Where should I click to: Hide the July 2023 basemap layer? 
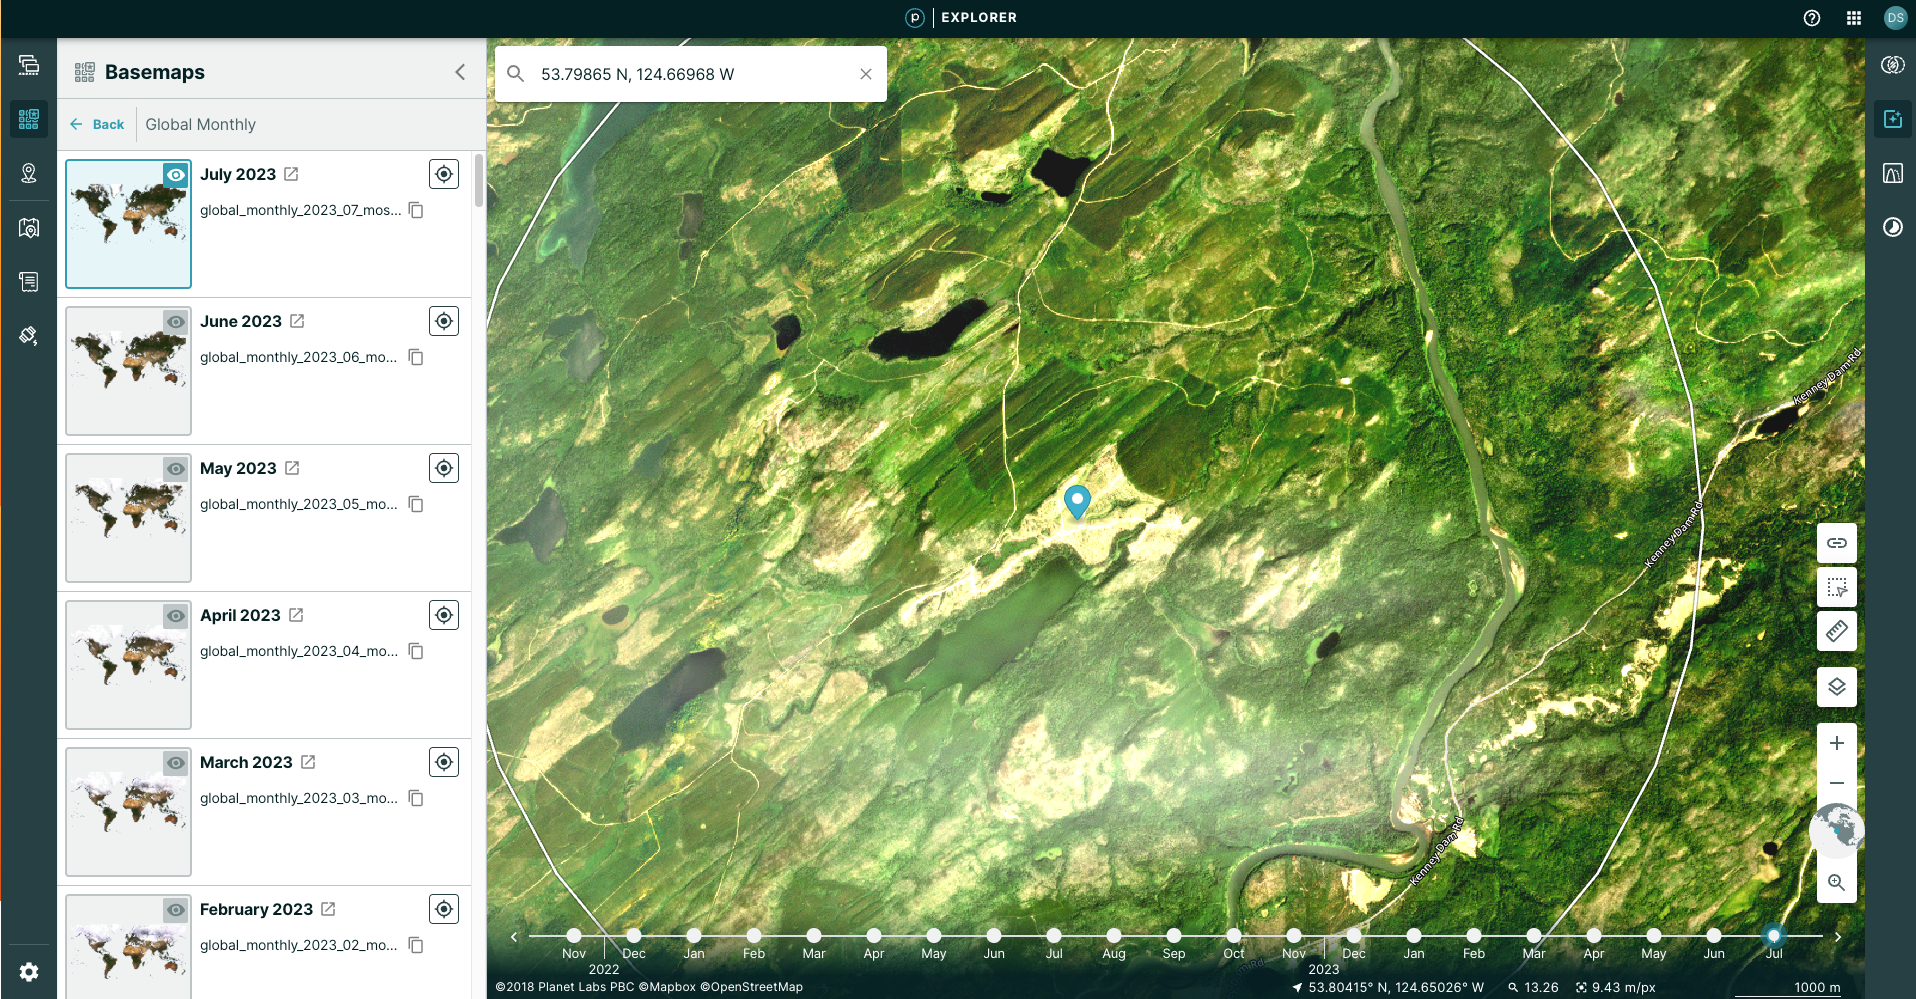pos(176,175)
